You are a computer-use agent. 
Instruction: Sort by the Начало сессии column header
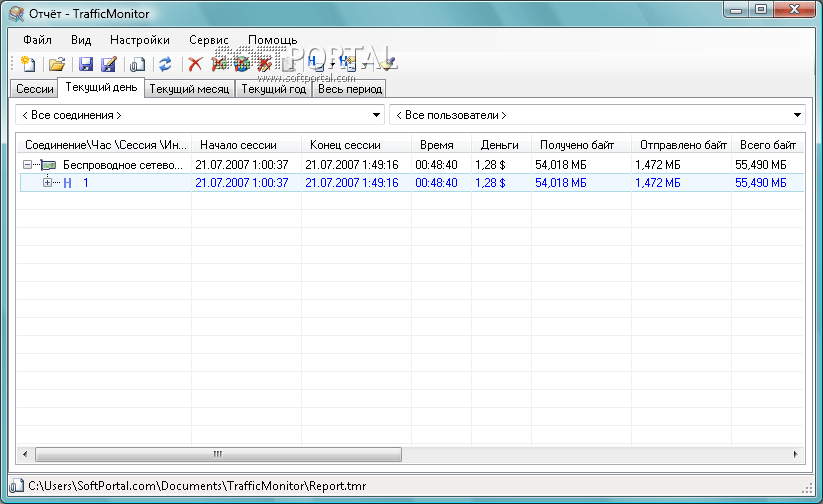pos(247,145)
